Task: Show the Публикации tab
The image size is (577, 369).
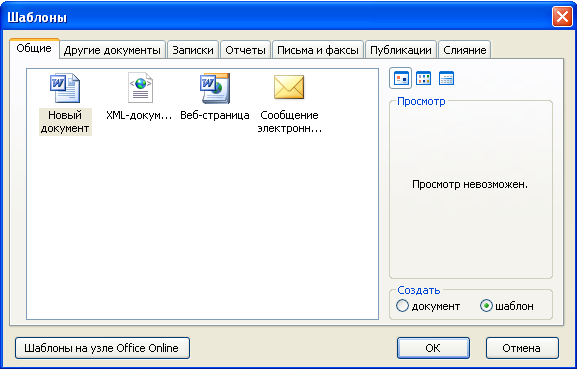Action: [401, 50]
